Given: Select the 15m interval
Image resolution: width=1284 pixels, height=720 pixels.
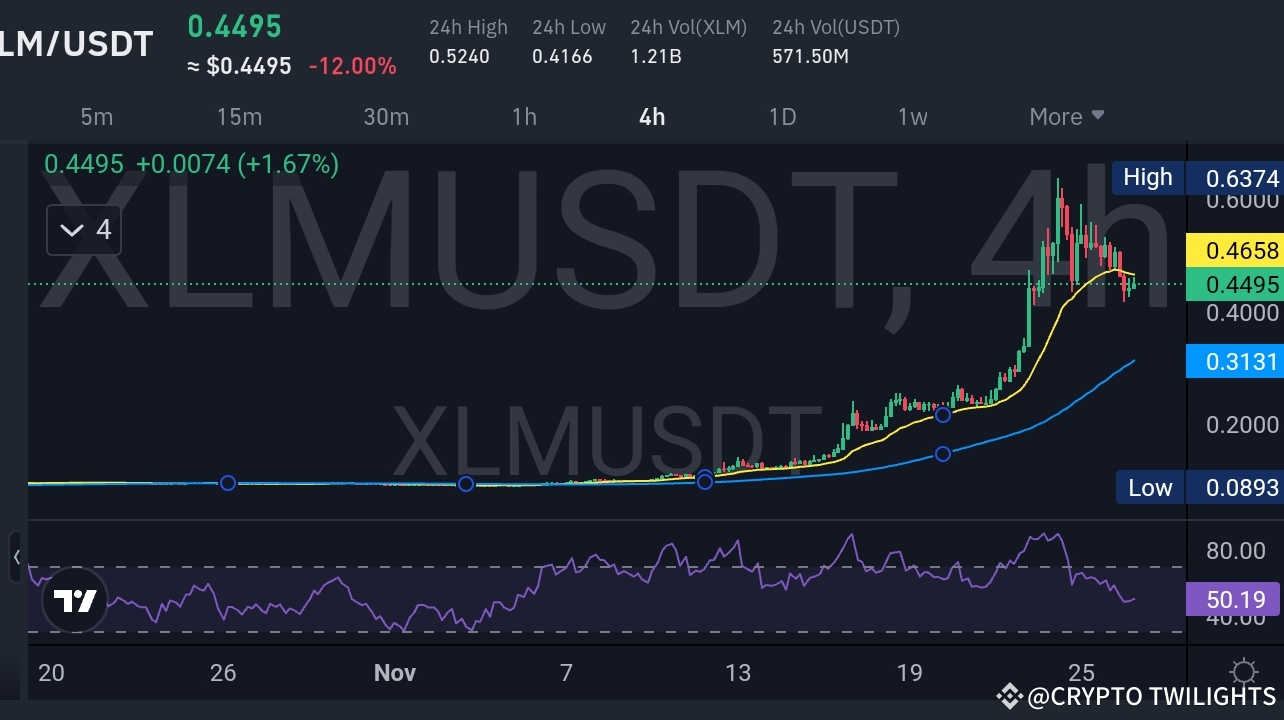Looking at the screenshot, I should (239, 117).
